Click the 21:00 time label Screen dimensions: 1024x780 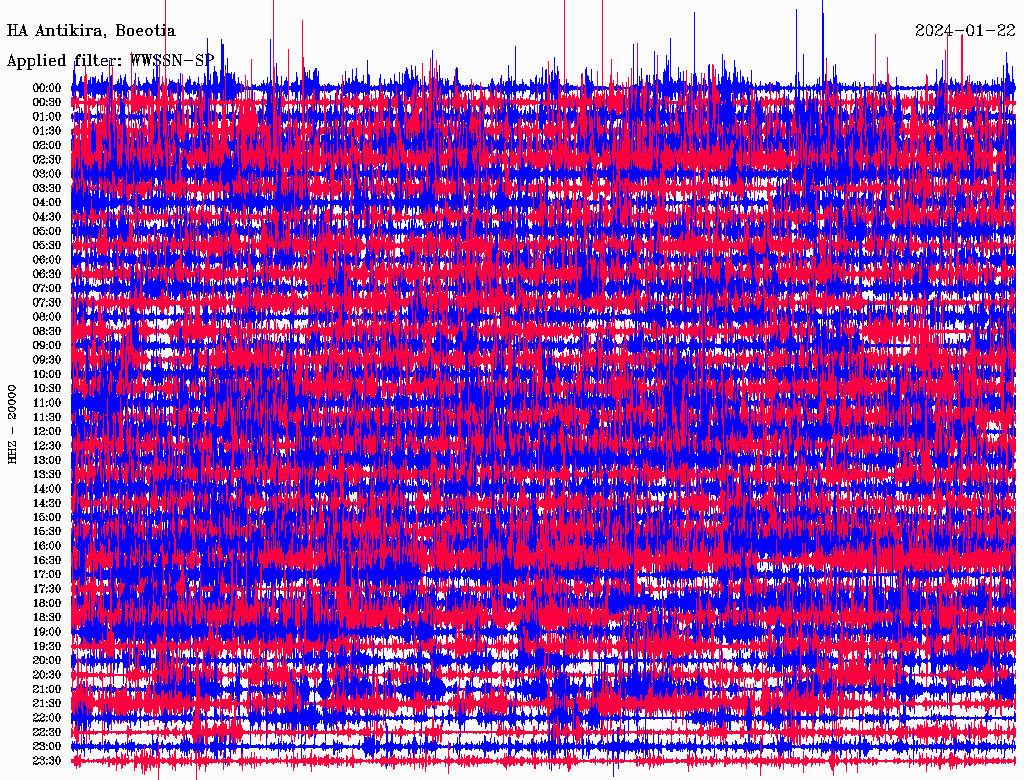point(46,689)
